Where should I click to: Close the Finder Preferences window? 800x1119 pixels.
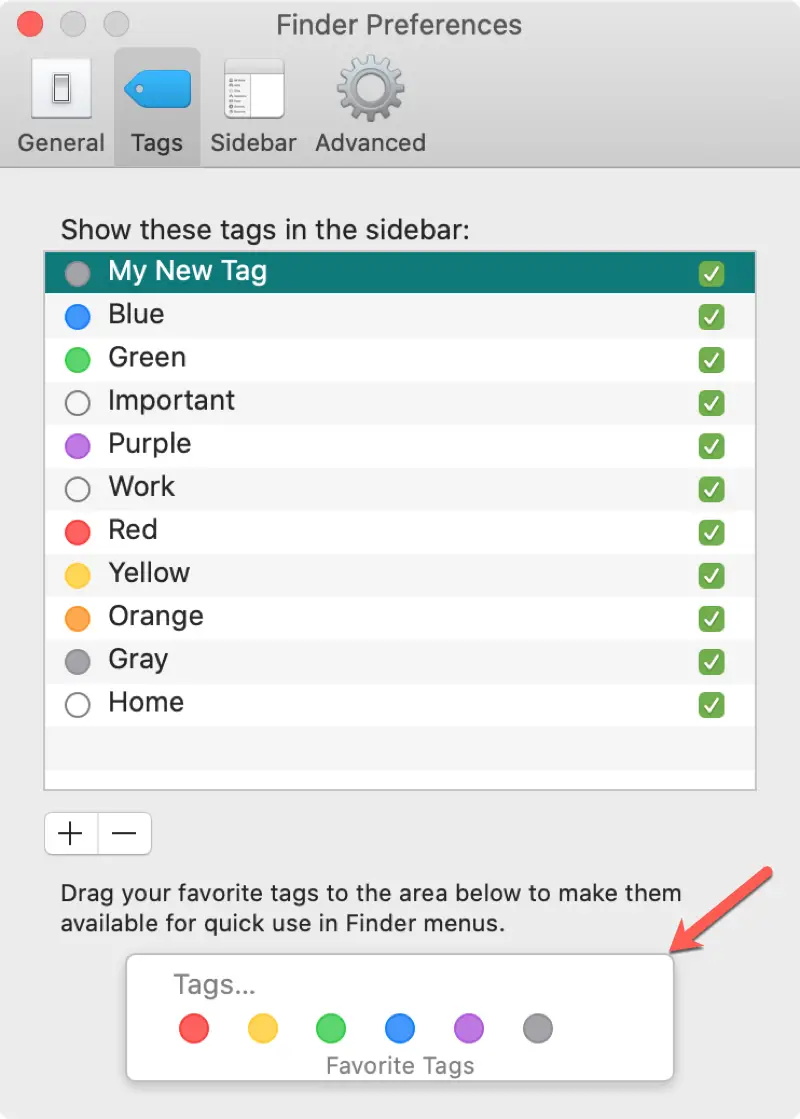[x=30, y=23]
